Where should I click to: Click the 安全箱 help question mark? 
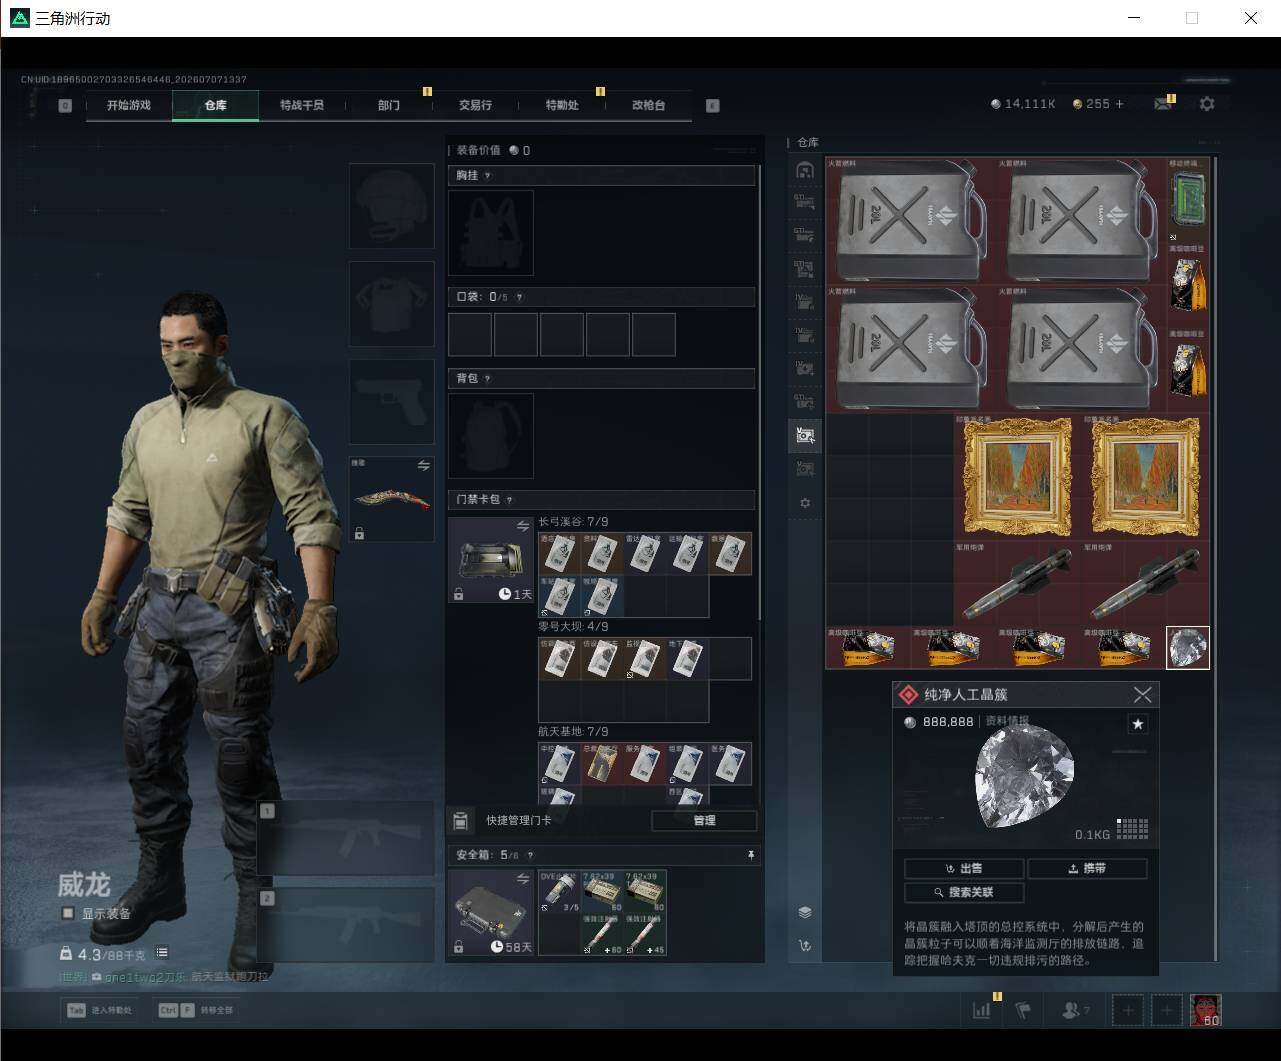click(530, 856)
